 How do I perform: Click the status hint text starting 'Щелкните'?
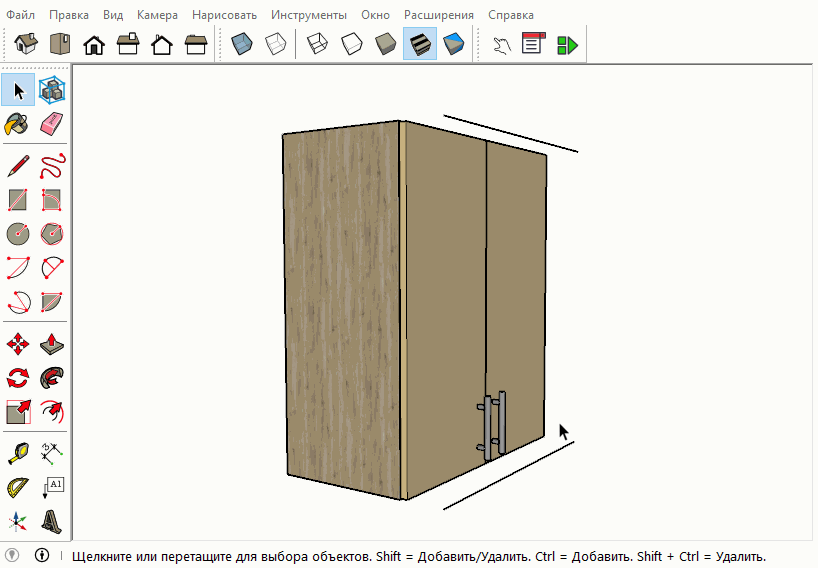(x=418, y=557)
